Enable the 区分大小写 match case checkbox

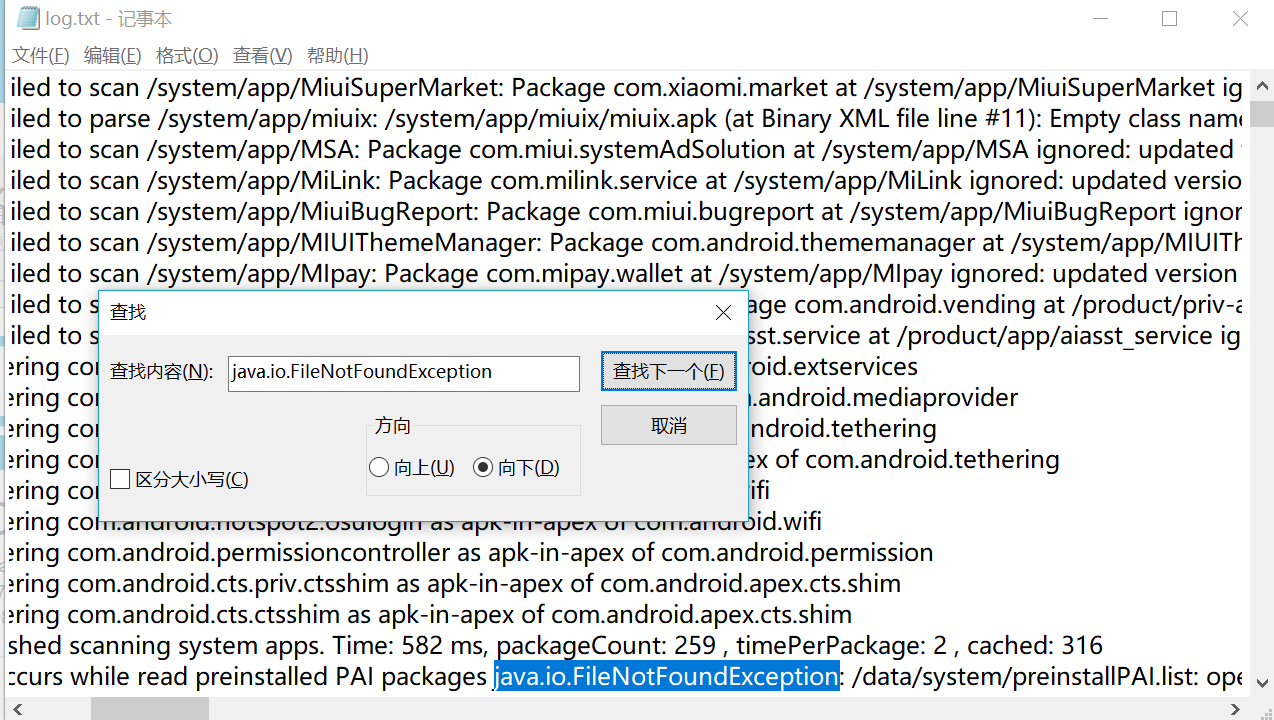click(120, 480)
